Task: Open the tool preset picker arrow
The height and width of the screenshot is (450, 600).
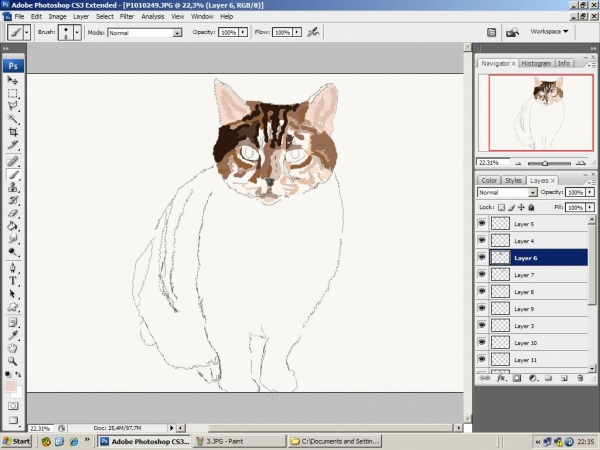Action: (26, 33)
